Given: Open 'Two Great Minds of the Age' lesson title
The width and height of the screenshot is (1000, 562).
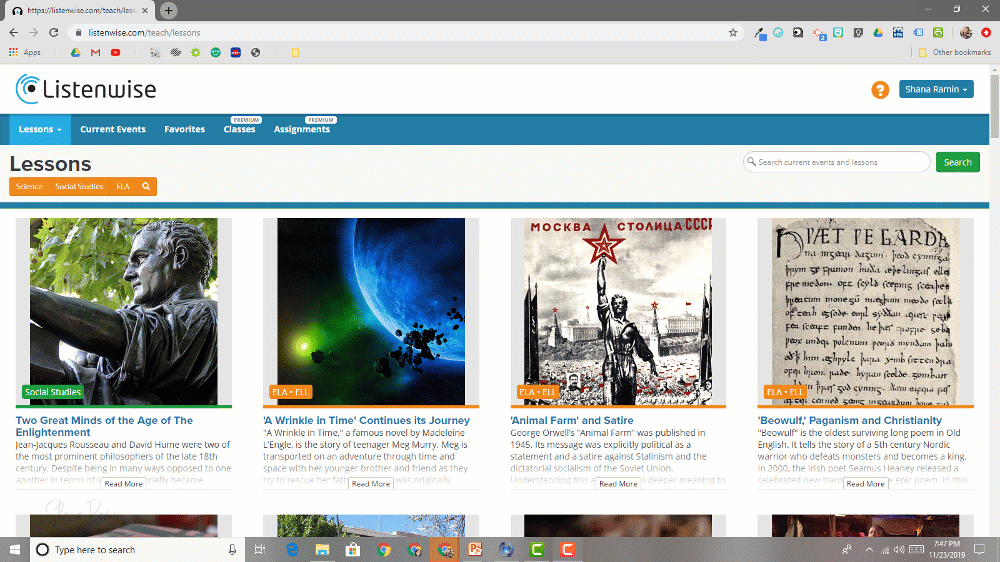Looking at the screenshot, I should (104, 426).
